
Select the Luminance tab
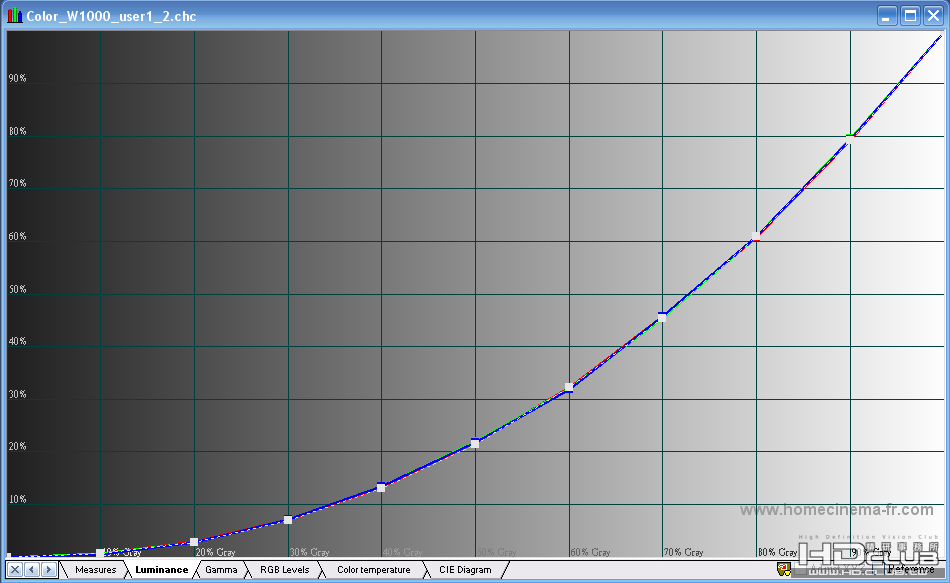pyautogui.click(x=161, y=570)
